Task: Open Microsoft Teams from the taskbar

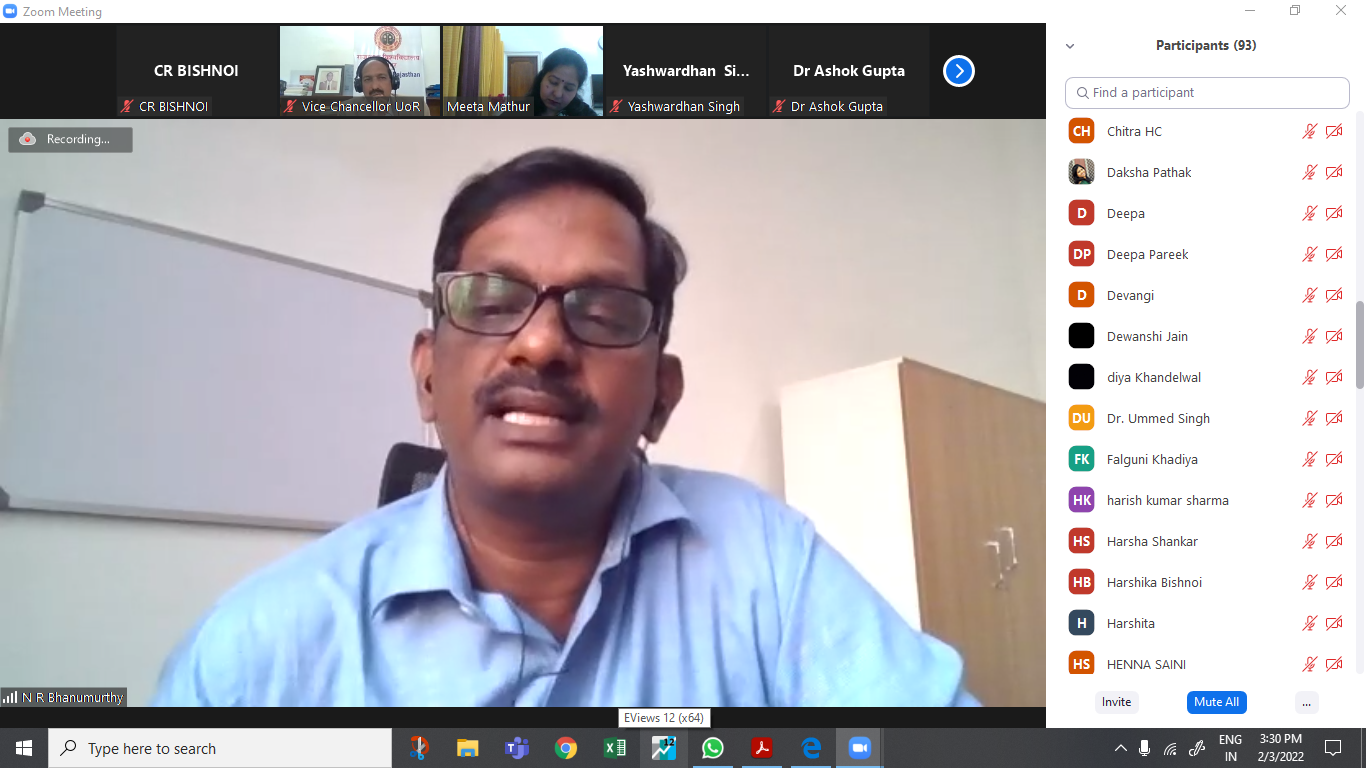Action: click(517, 748)
